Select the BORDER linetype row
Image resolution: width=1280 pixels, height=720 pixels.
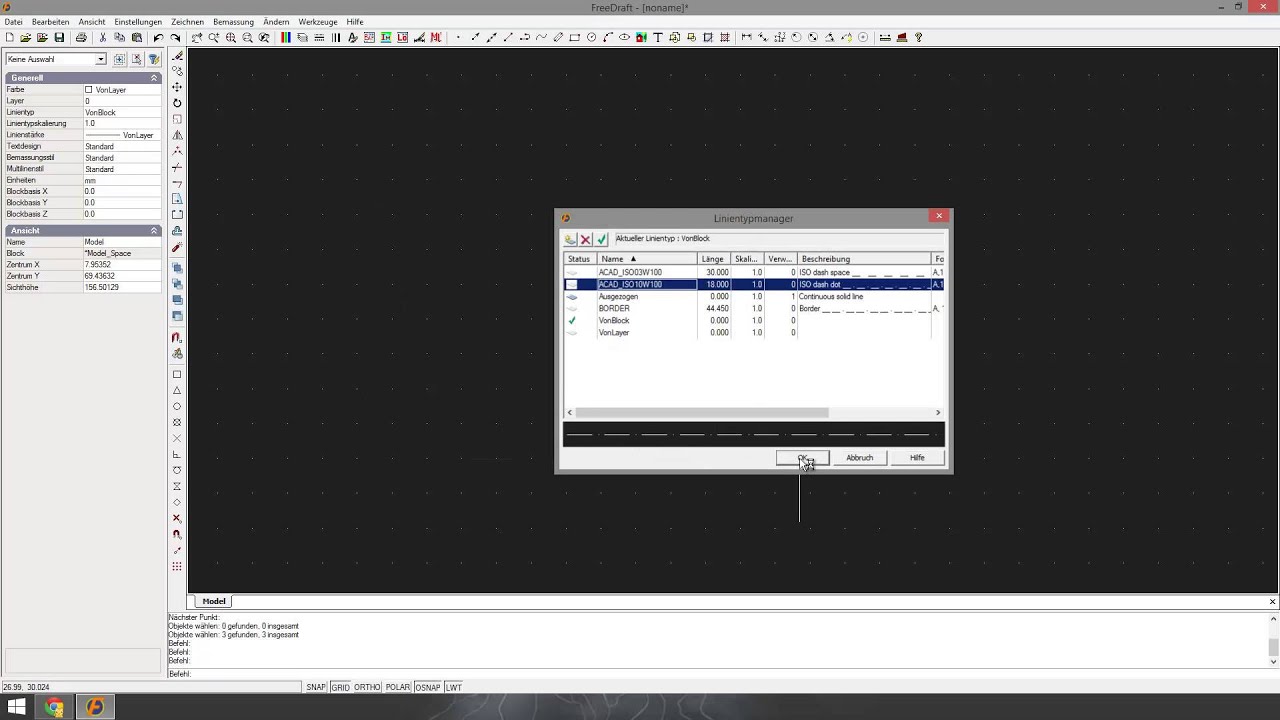click(x=755, y=308)
